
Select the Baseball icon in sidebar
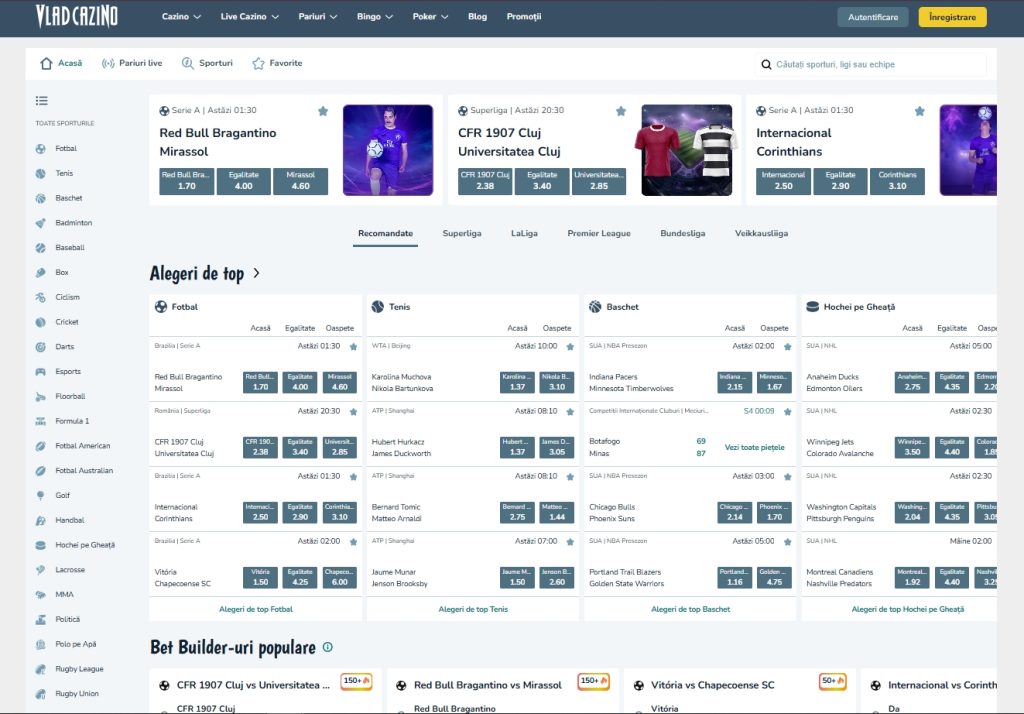coord(40,248)
